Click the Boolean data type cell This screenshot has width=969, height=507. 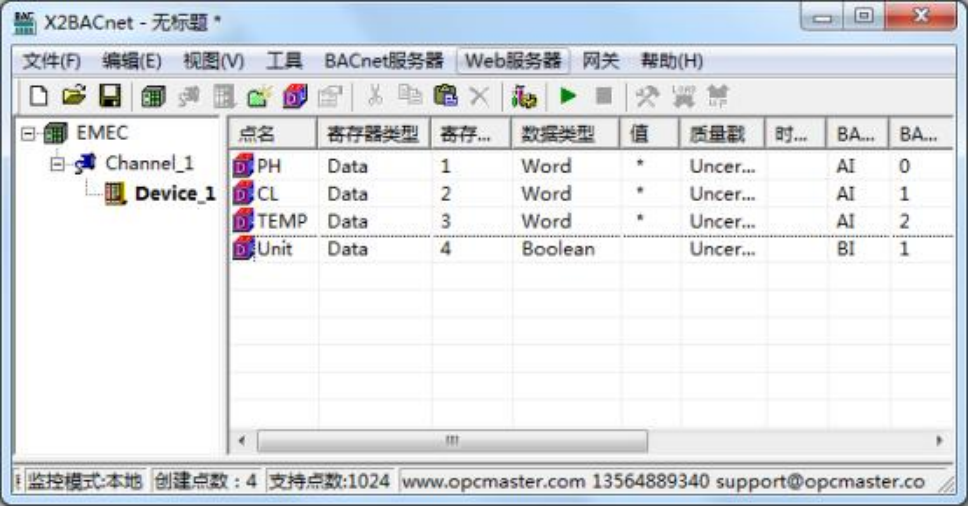click(x=558, y=249)
